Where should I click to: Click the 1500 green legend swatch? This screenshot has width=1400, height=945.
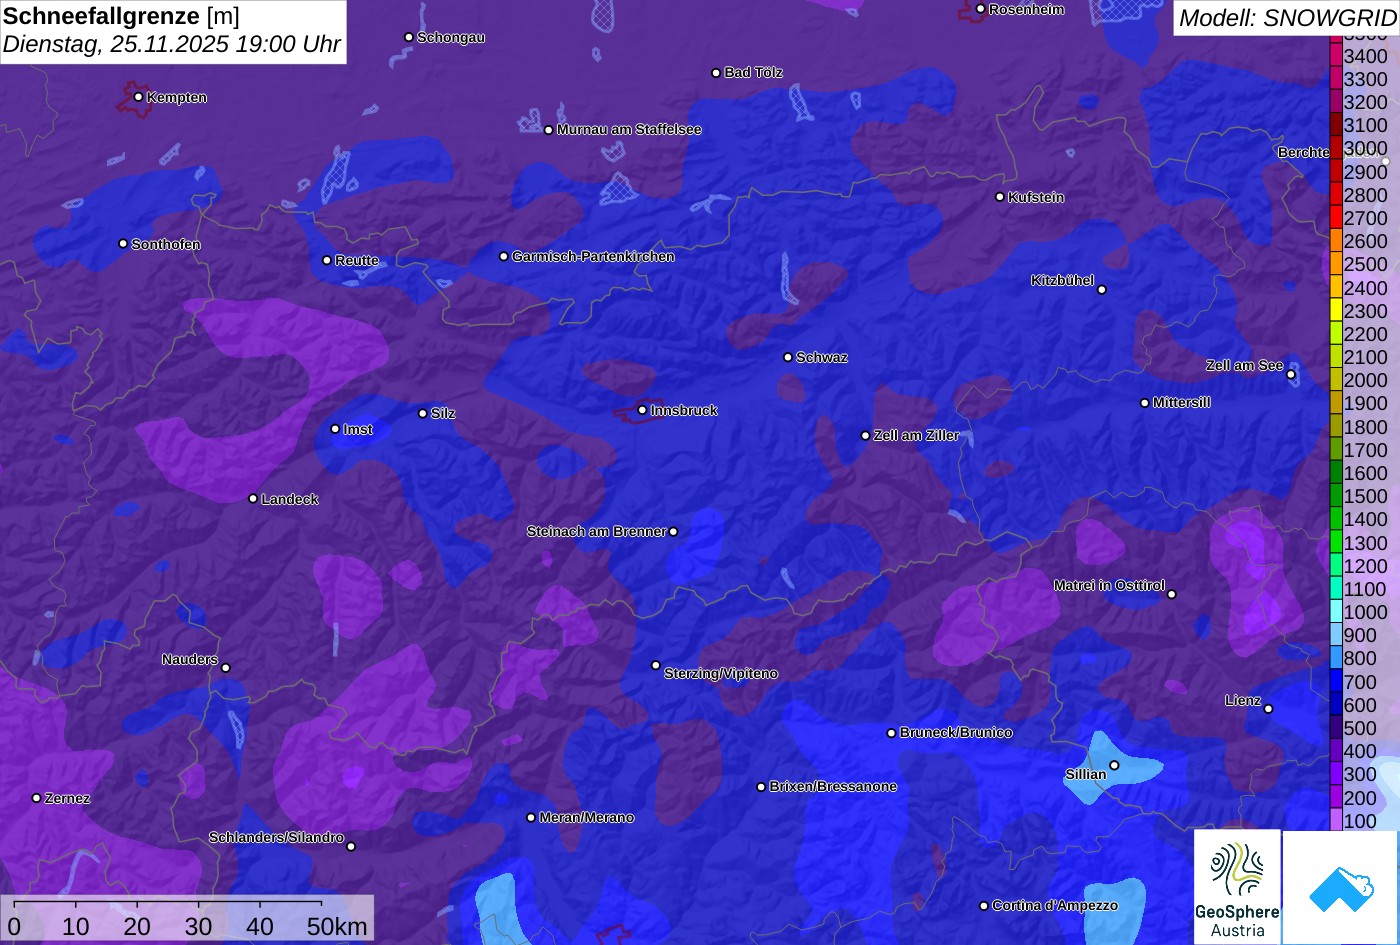tap(1336, 496)
